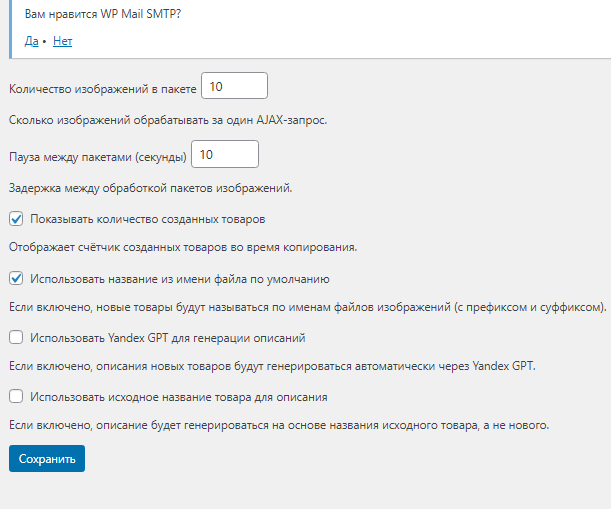Image resolution: width=611 pixels, height=509 pixels.
Task: Click the "Нет" link in the WP Mail SMTP notice
Action: (x=62, y=42)
